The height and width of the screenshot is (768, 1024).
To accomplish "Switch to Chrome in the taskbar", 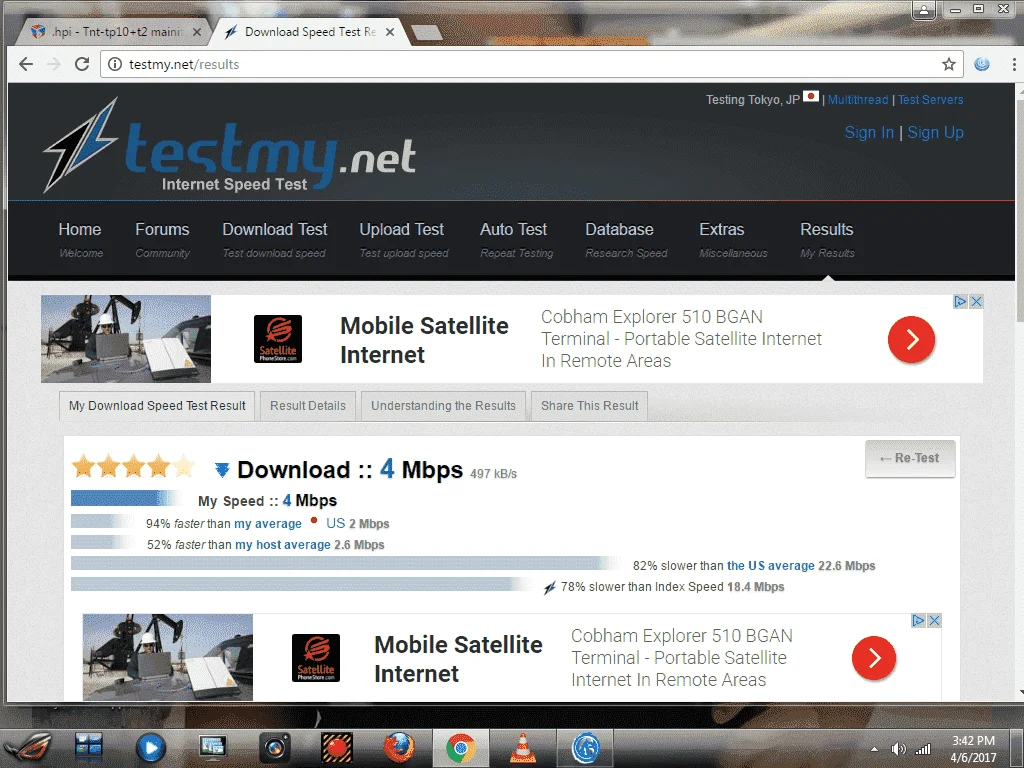I will tap(461, 748).
